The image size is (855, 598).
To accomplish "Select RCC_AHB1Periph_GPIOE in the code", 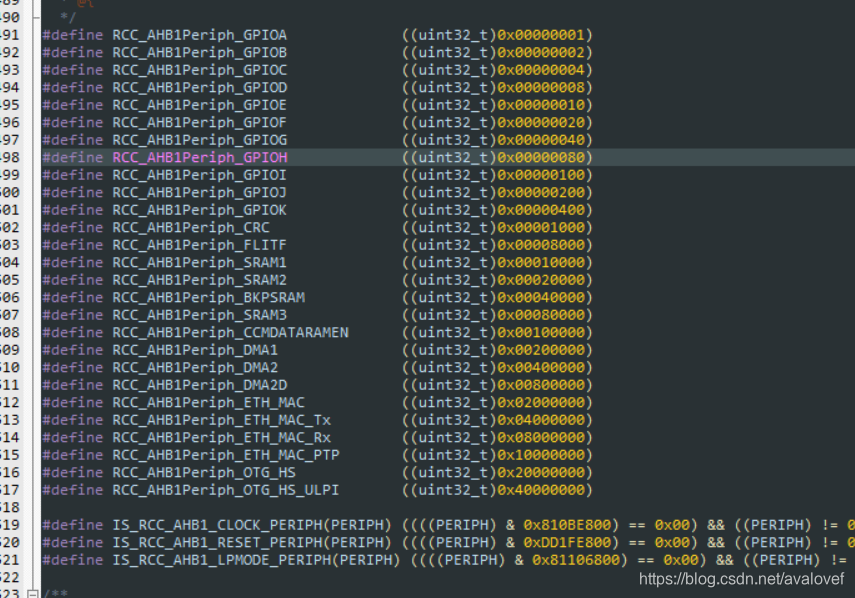I will click(200, 105).
